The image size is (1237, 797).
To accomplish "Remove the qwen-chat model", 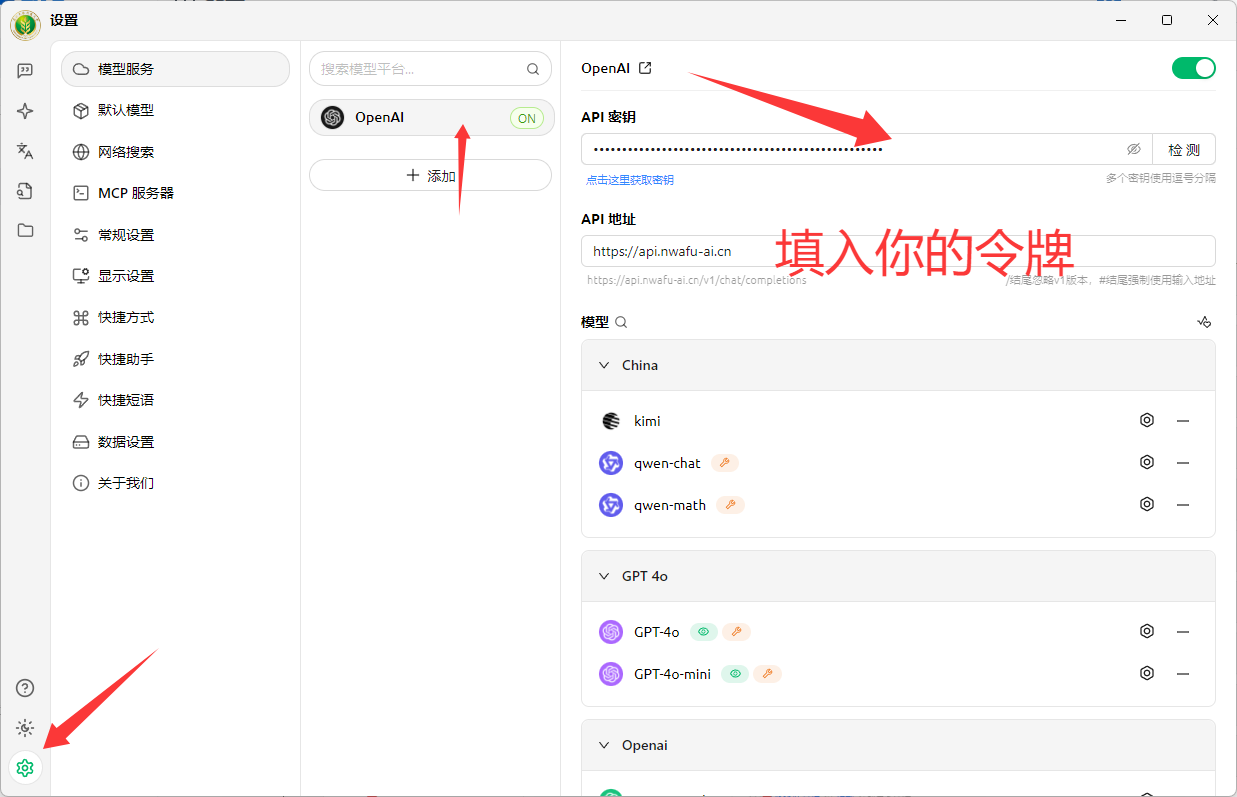I will coord(1183,463).
